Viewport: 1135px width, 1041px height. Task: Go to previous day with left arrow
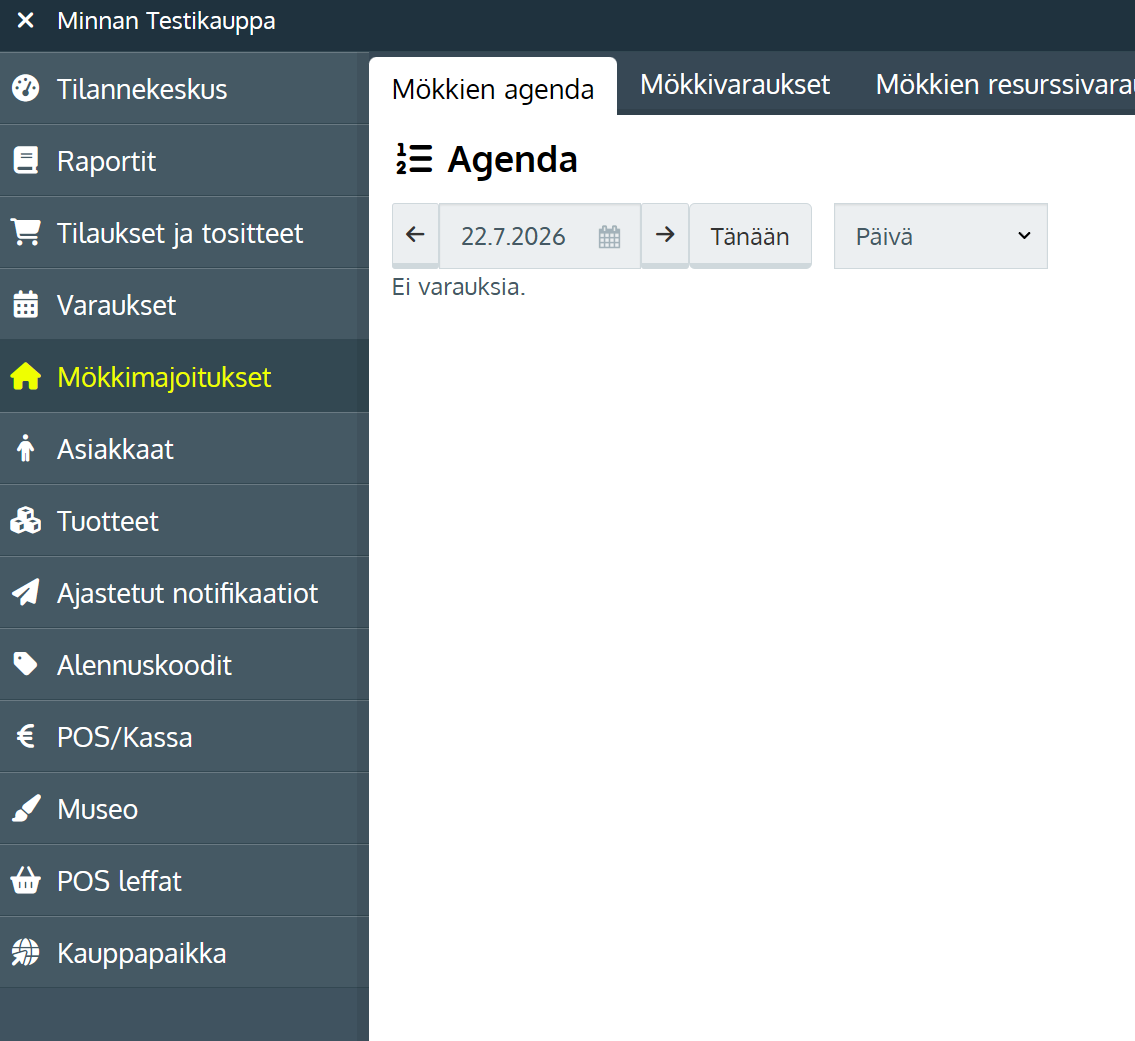tap(415, 235)
